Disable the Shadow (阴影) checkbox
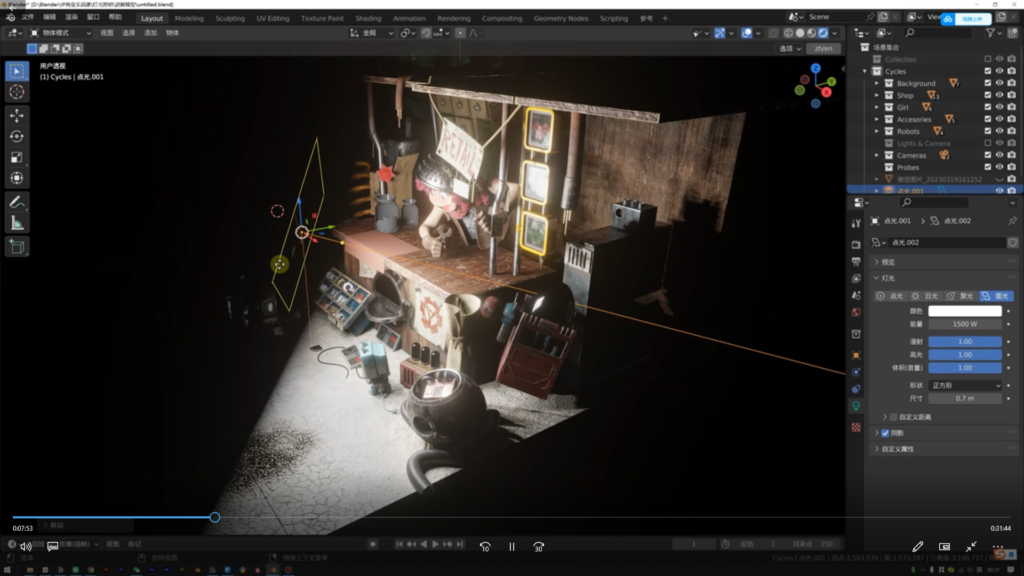The image size is (1024, 576). tap(885, 433)
